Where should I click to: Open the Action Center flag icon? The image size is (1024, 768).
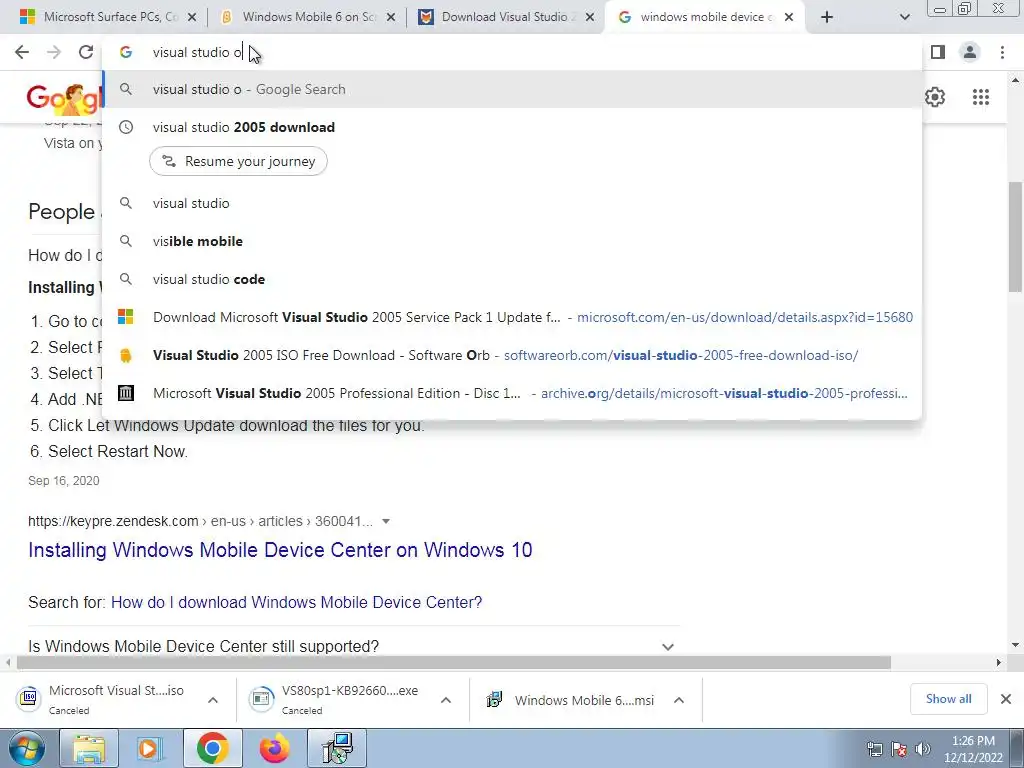pyautogui.click(x=899, y=749)
